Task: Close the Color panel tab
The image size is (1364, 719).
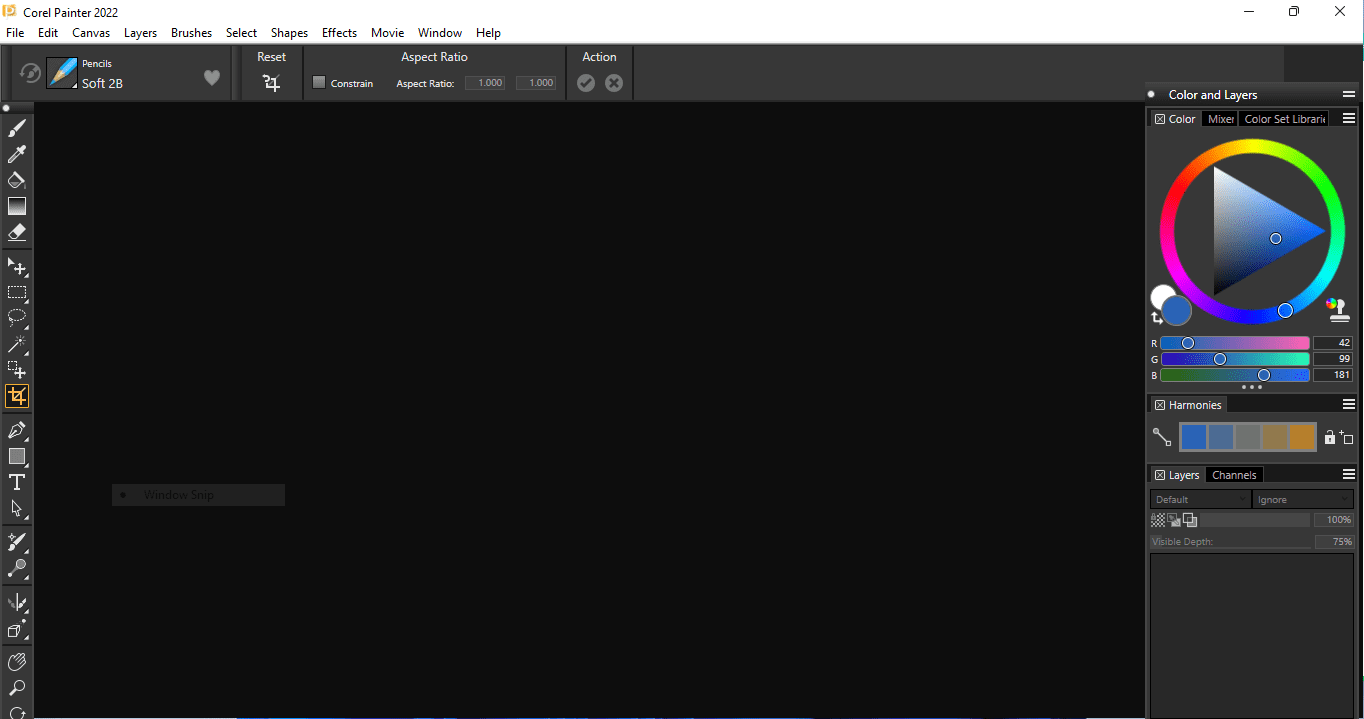Action: pos(1159,119)
